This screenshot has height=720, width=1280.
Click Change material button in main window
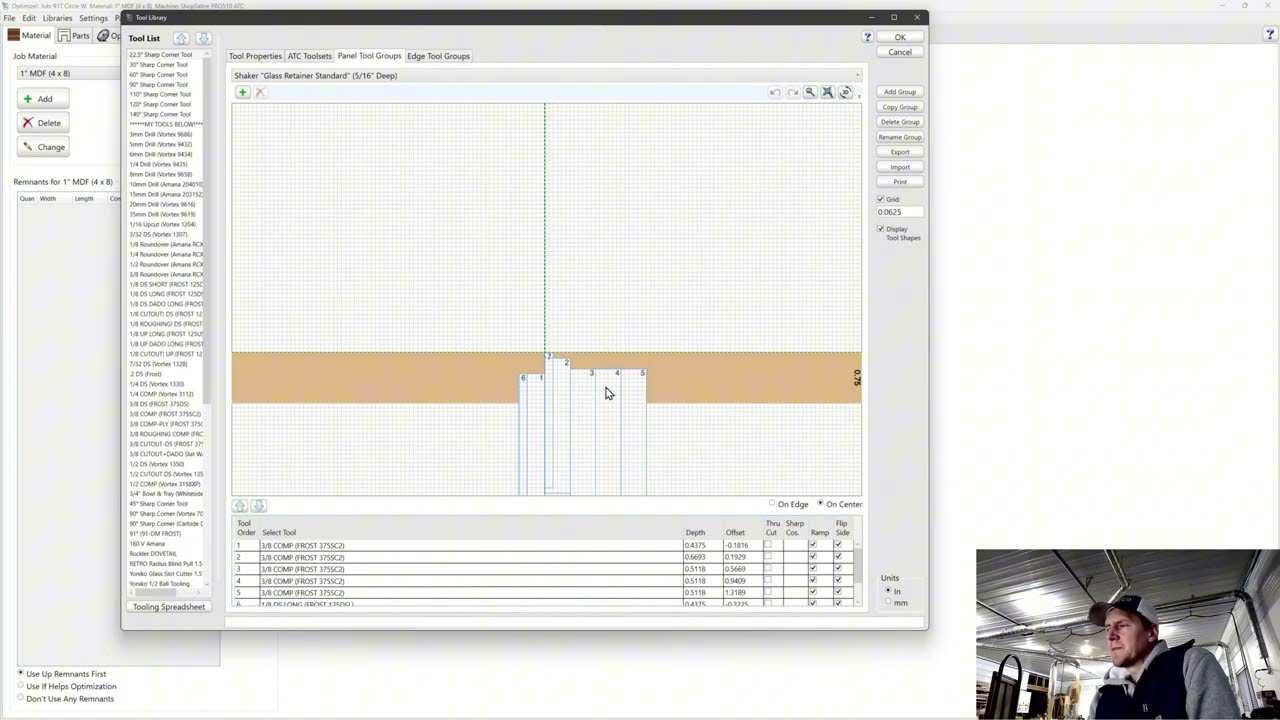42,147
